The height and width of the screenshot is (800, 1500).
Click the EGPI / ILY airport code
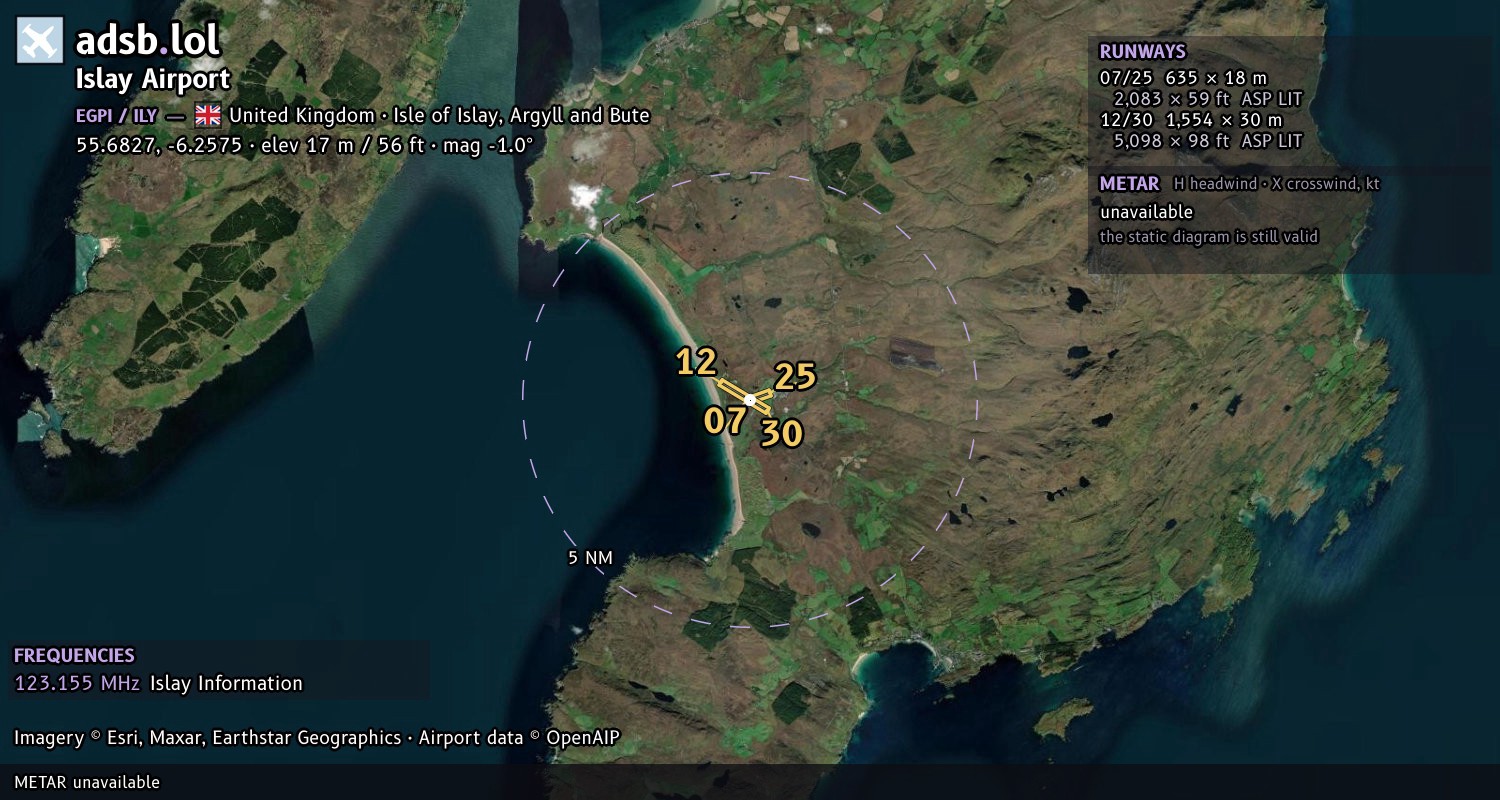pyautogui.click(x=116, y=115)
